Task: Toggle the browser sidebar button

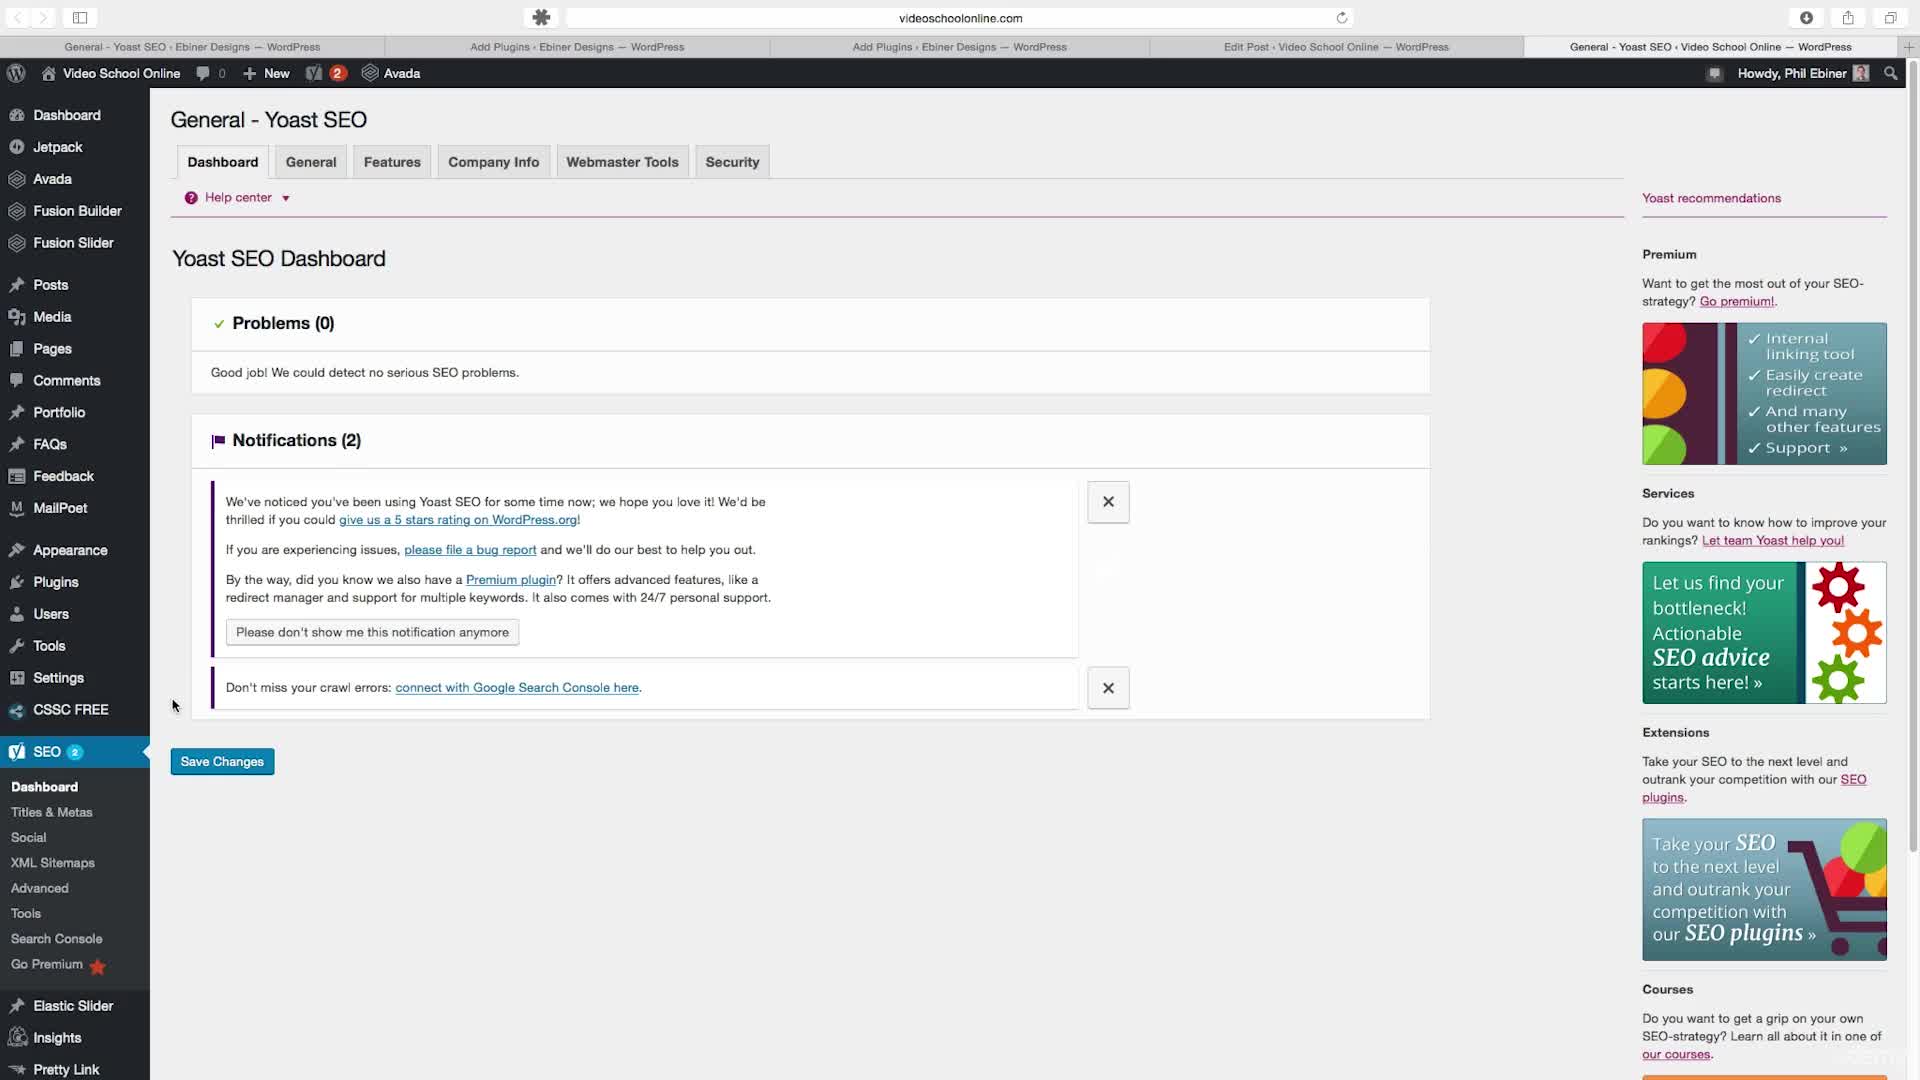Action: 80,17
